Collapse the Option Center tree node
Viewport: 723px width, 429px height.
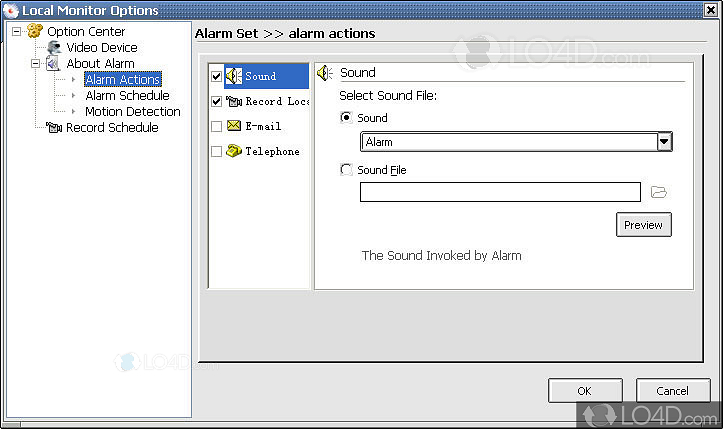coord(16,31)
